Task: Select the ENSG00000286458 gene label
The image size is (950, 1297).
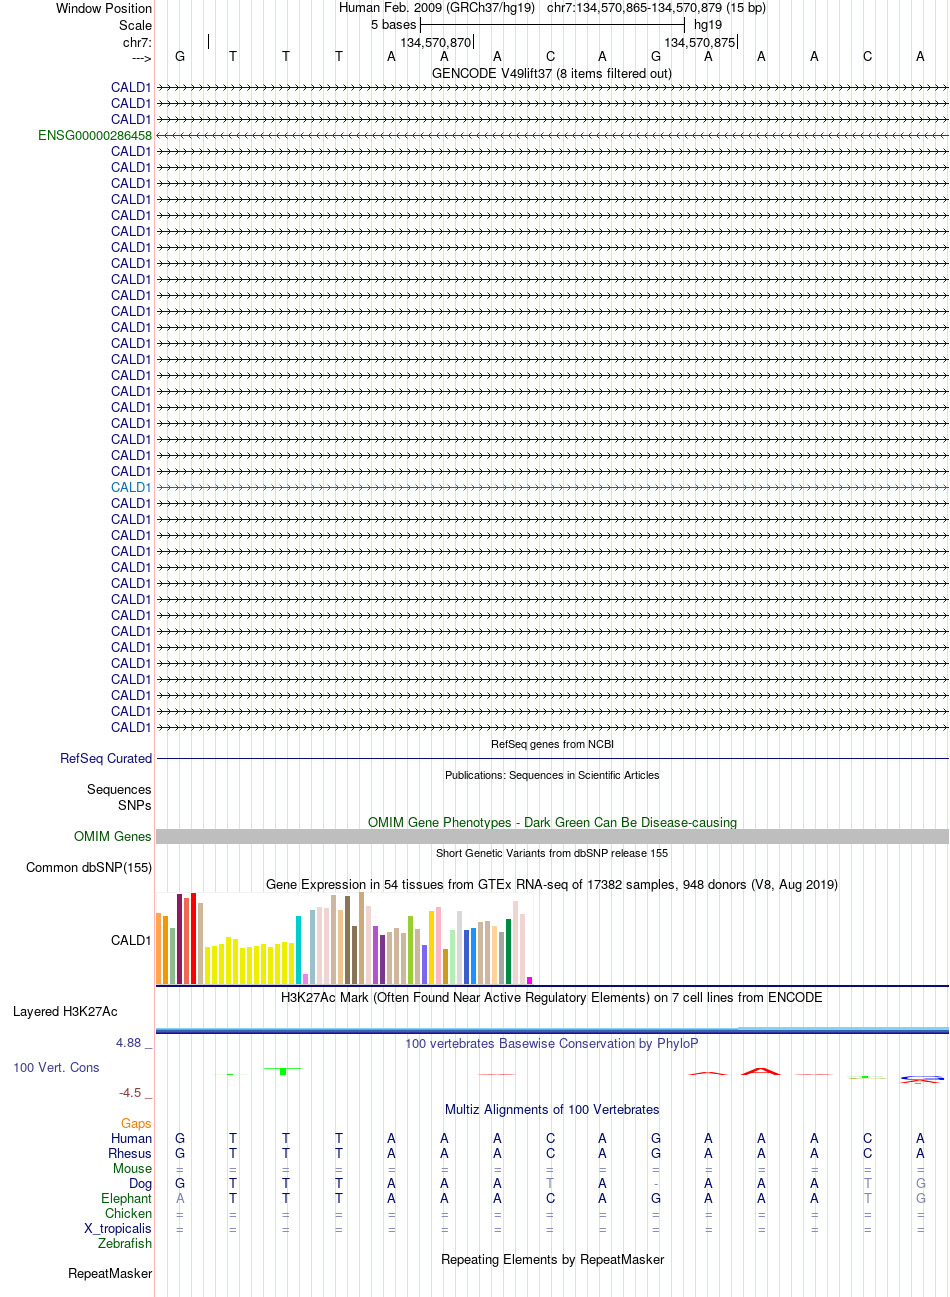Action: (95, 135)
